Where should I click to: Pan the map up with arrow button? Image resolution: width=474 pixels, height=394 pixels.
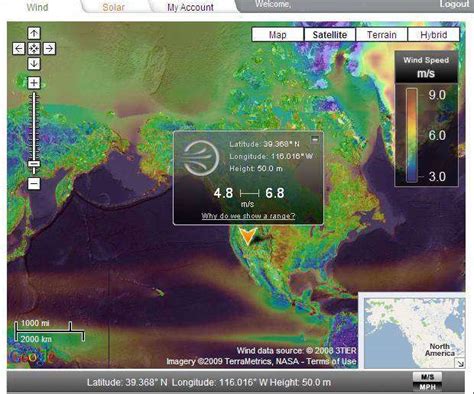tap(34, 33)
